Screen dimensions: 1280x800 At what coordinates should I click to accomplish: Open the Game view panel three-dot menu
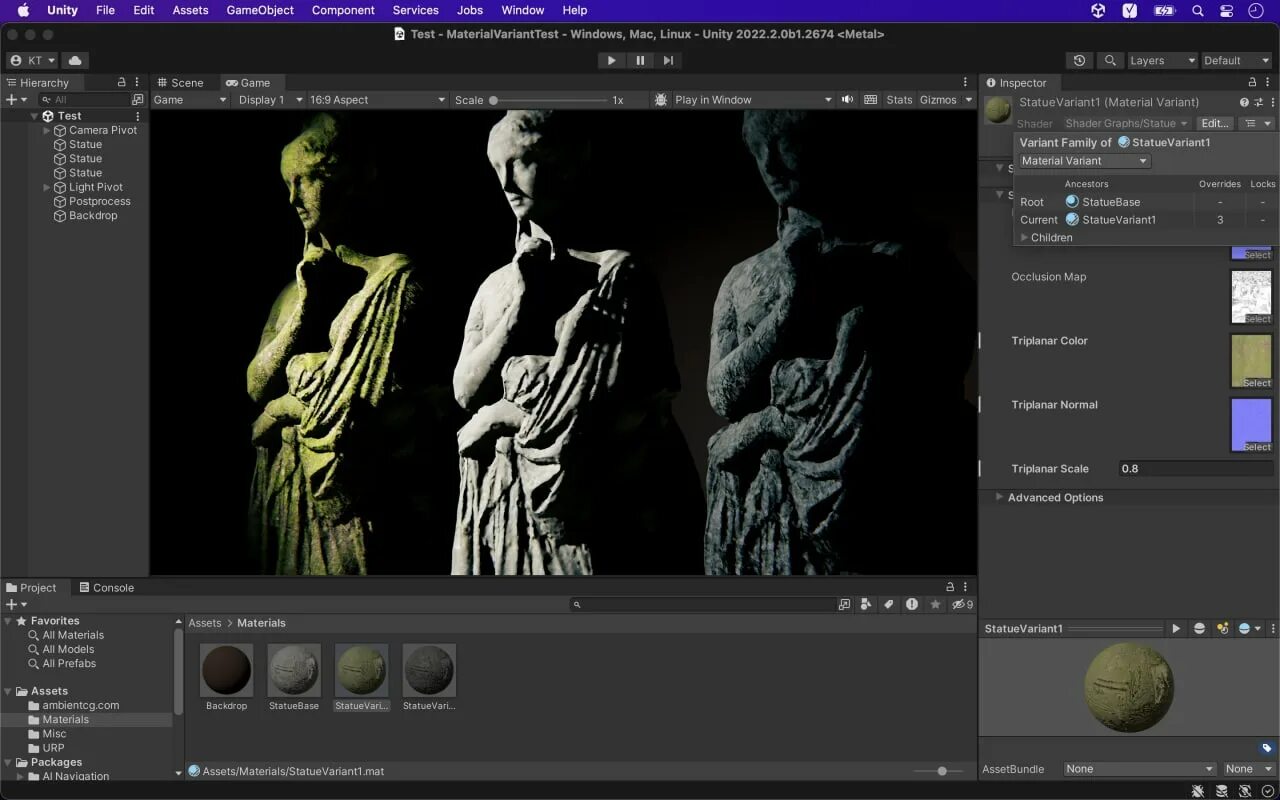coord(965,83)
